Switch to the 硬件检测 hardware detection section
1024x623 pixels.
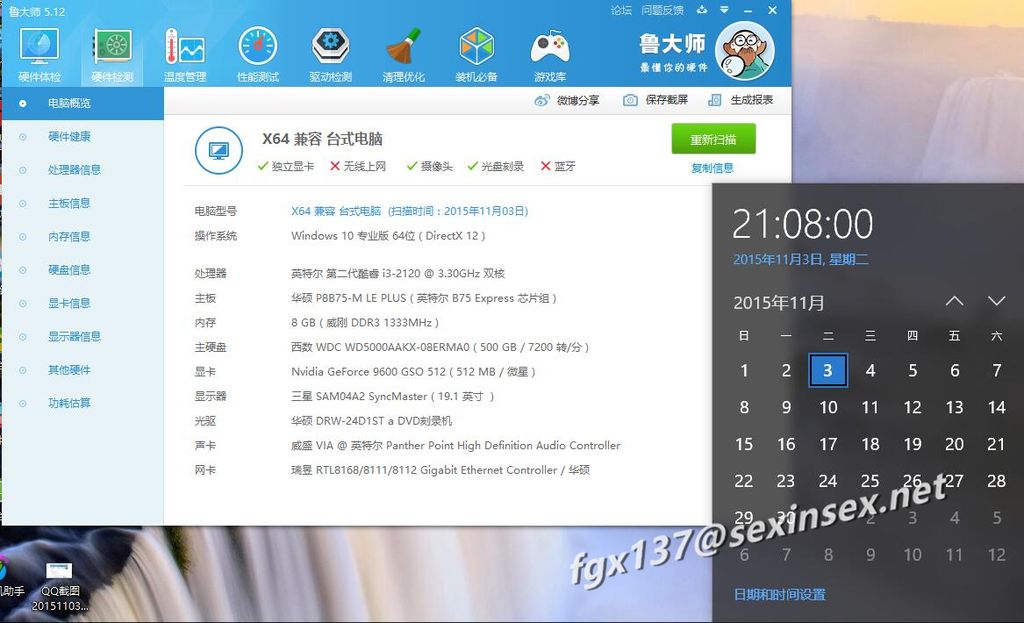(x=112, y=56)
